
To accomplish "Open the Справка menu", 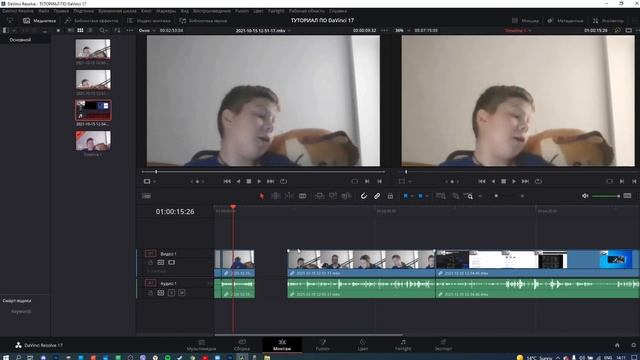I will point(338,11).
